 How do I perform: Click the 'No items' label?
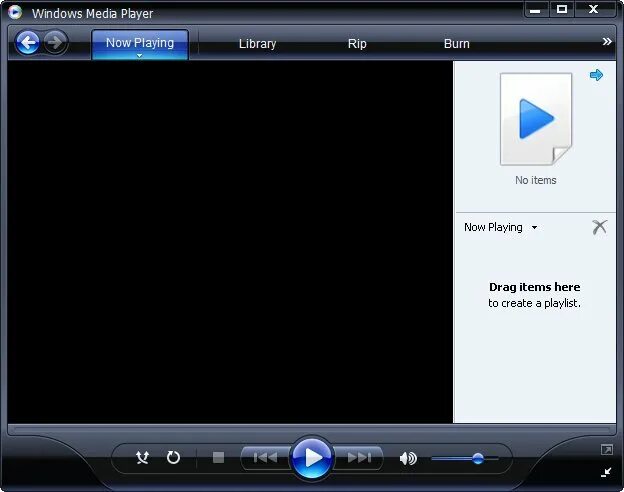tap(536, 180)
